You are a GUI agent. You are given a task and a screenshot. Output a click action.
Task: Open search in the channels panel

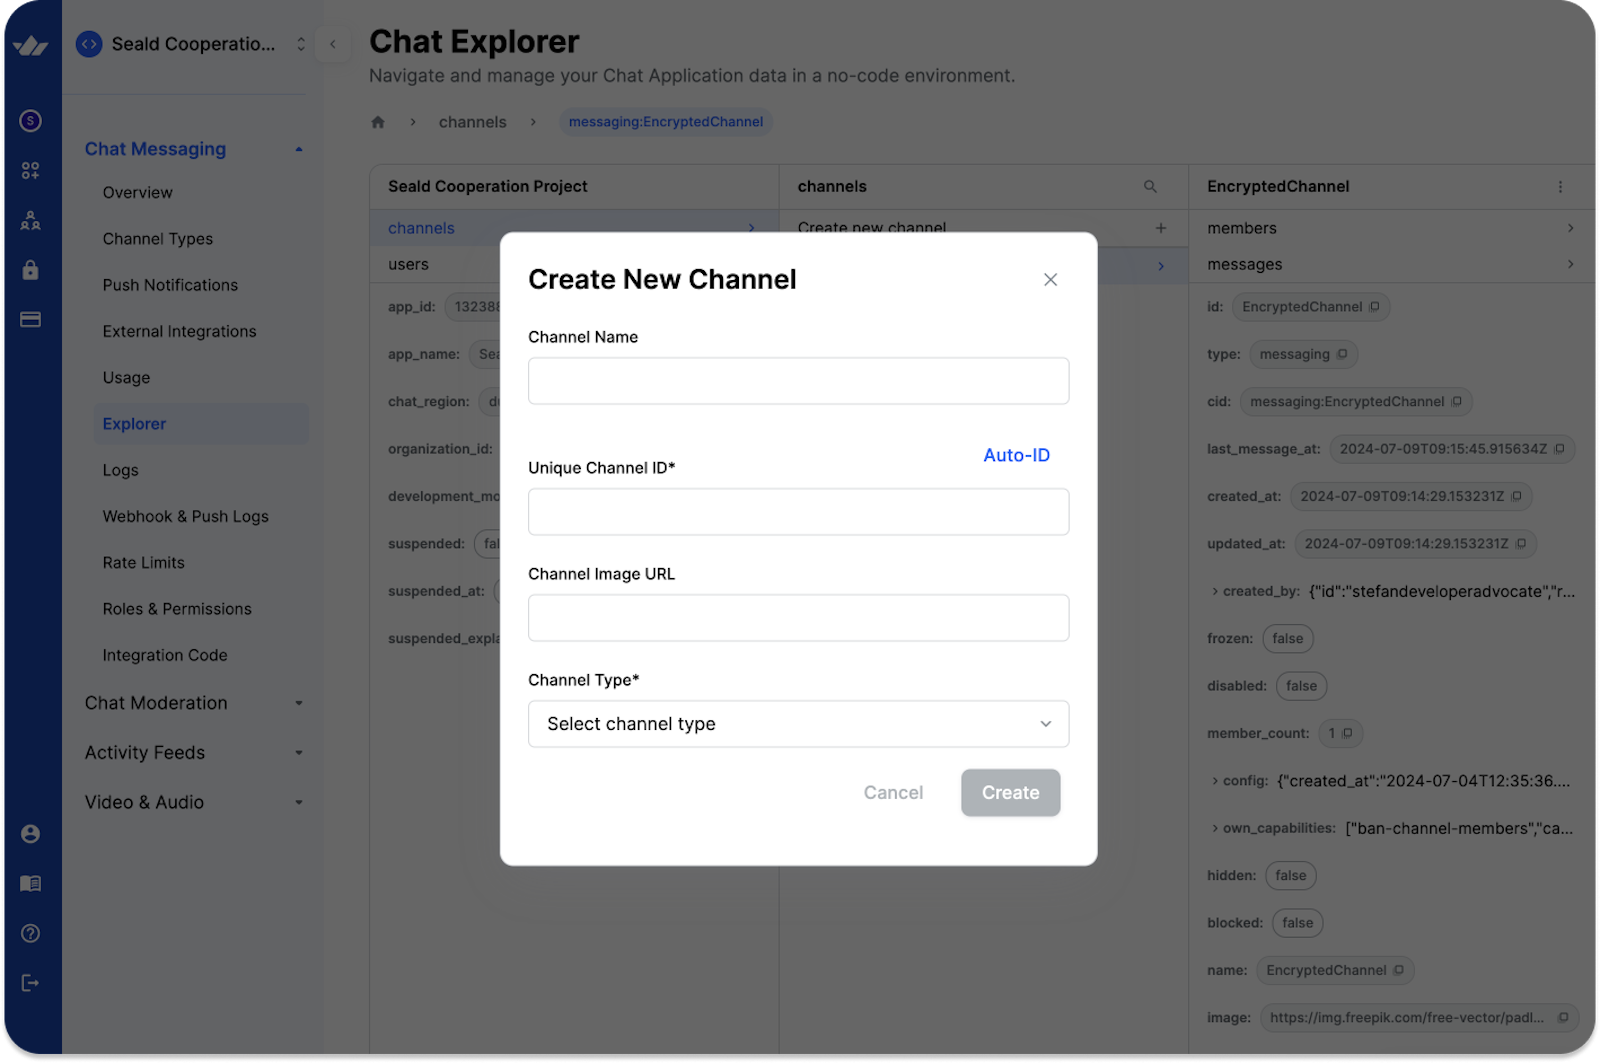click(1149, 186)
